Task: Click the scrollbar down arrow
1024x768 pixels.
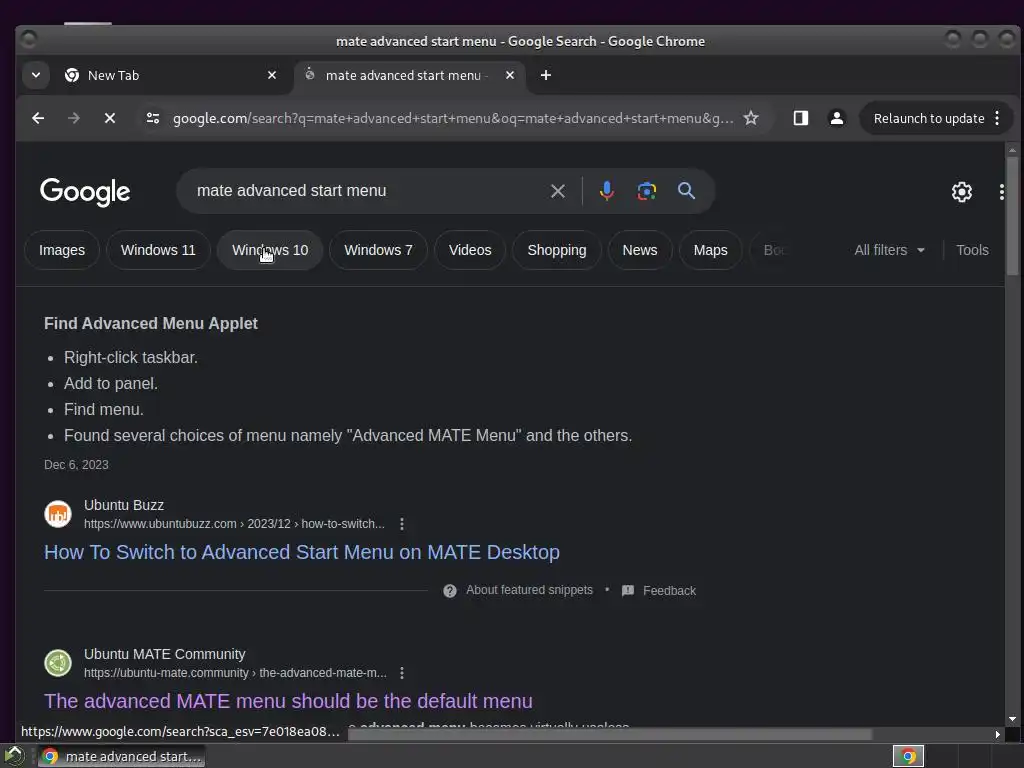Action: [1012, 719]
